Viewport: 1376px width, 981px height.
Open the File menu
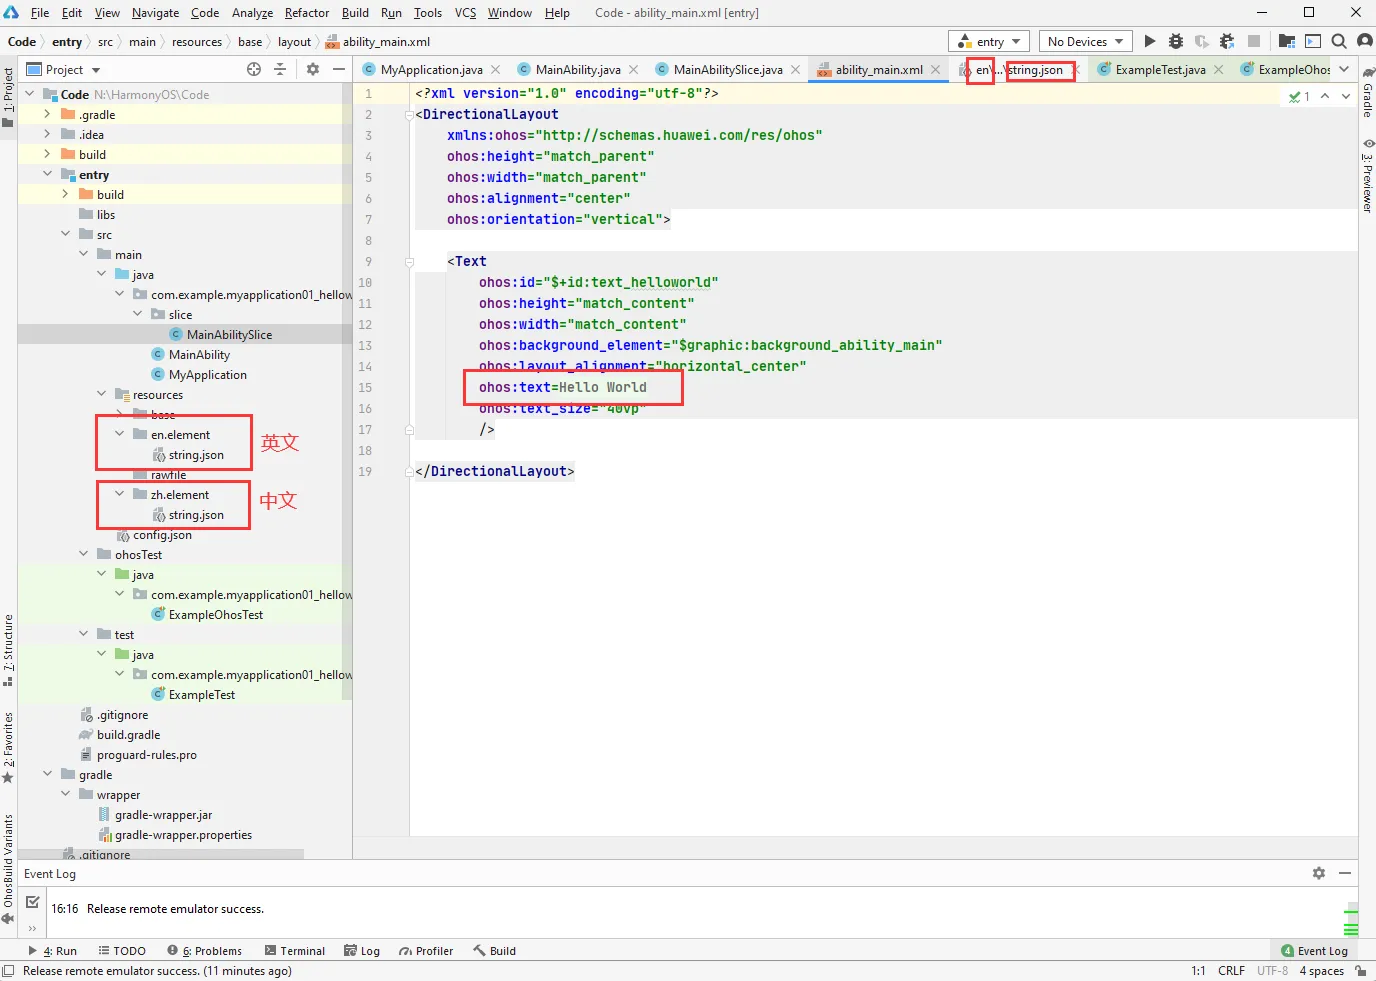pos(40,13)
